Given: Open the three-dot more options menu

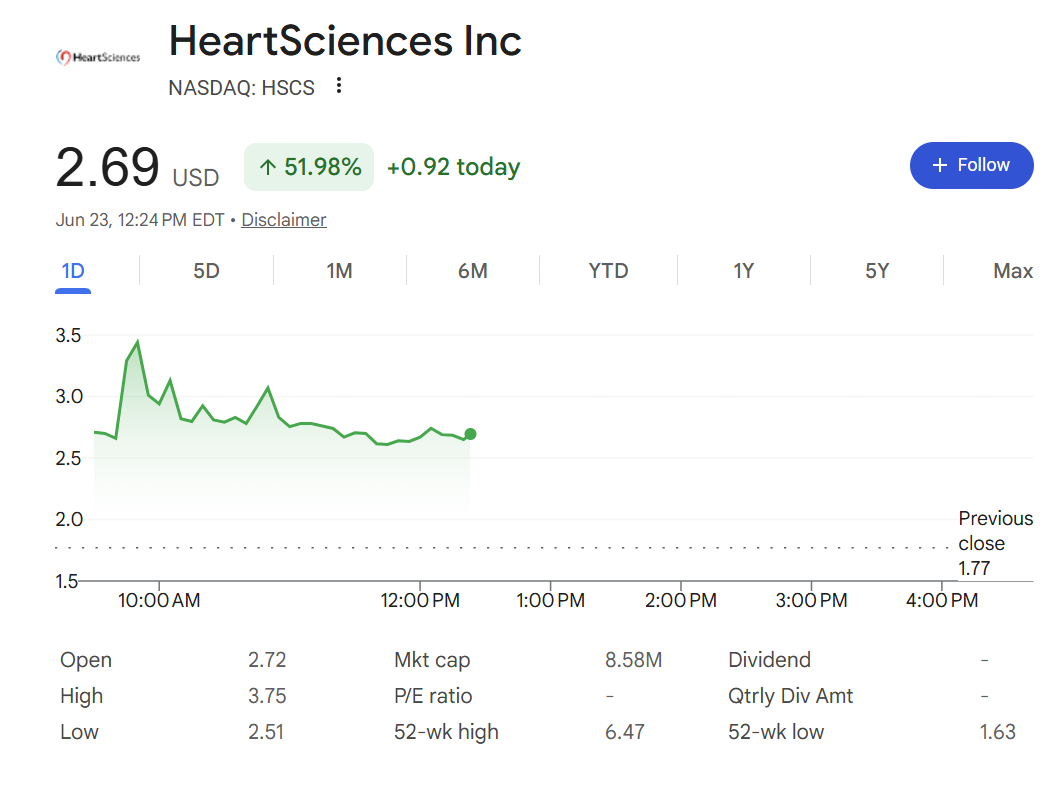Looking at the screenshot, I should pyautogui.click(x=339, y=85).
